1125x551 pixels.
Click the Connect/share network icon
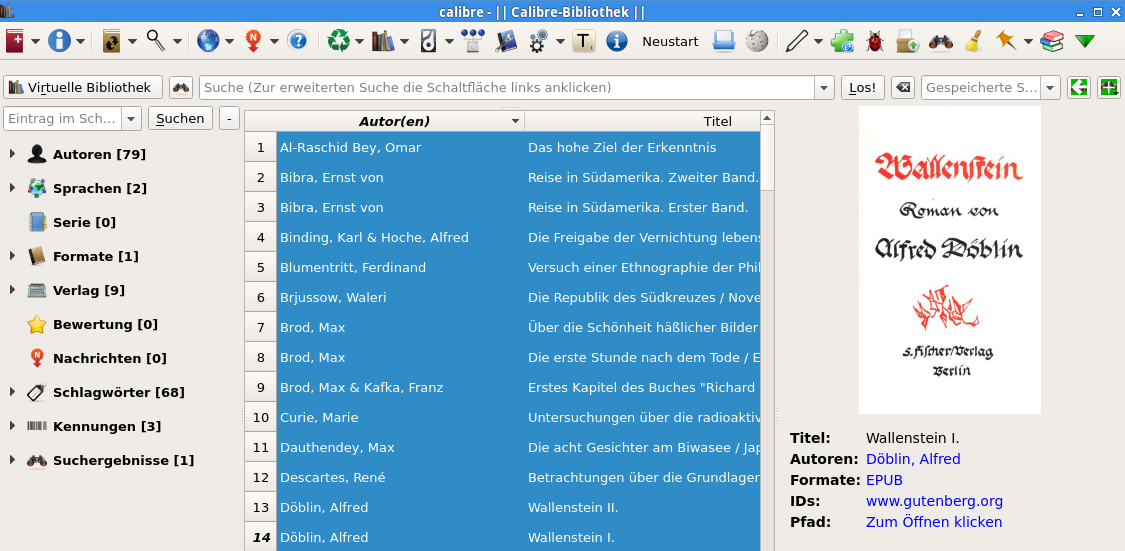coord(473,41)
